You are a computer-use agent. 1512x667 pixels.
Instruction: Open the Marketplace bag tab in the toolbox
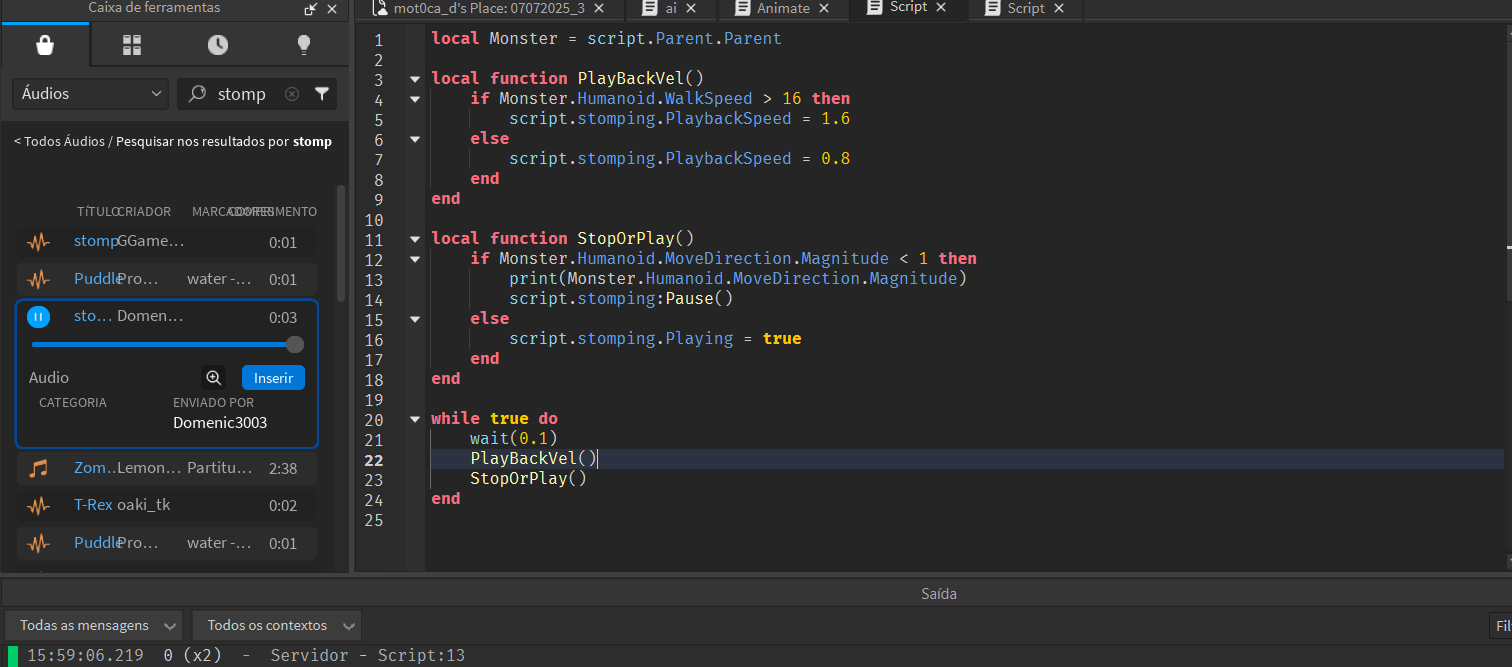(x=45, y=45)
